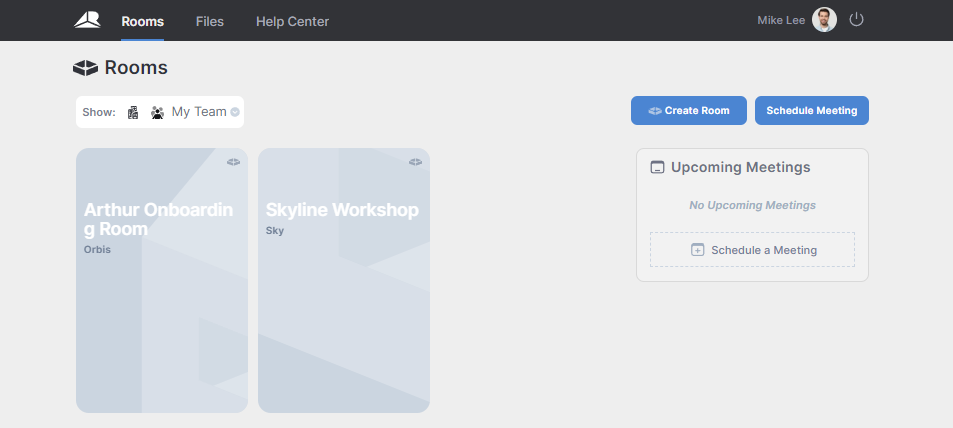Viewport: 953px width, 428px height.
Task: Click the Create Room button
Action: tap(689, 111)
